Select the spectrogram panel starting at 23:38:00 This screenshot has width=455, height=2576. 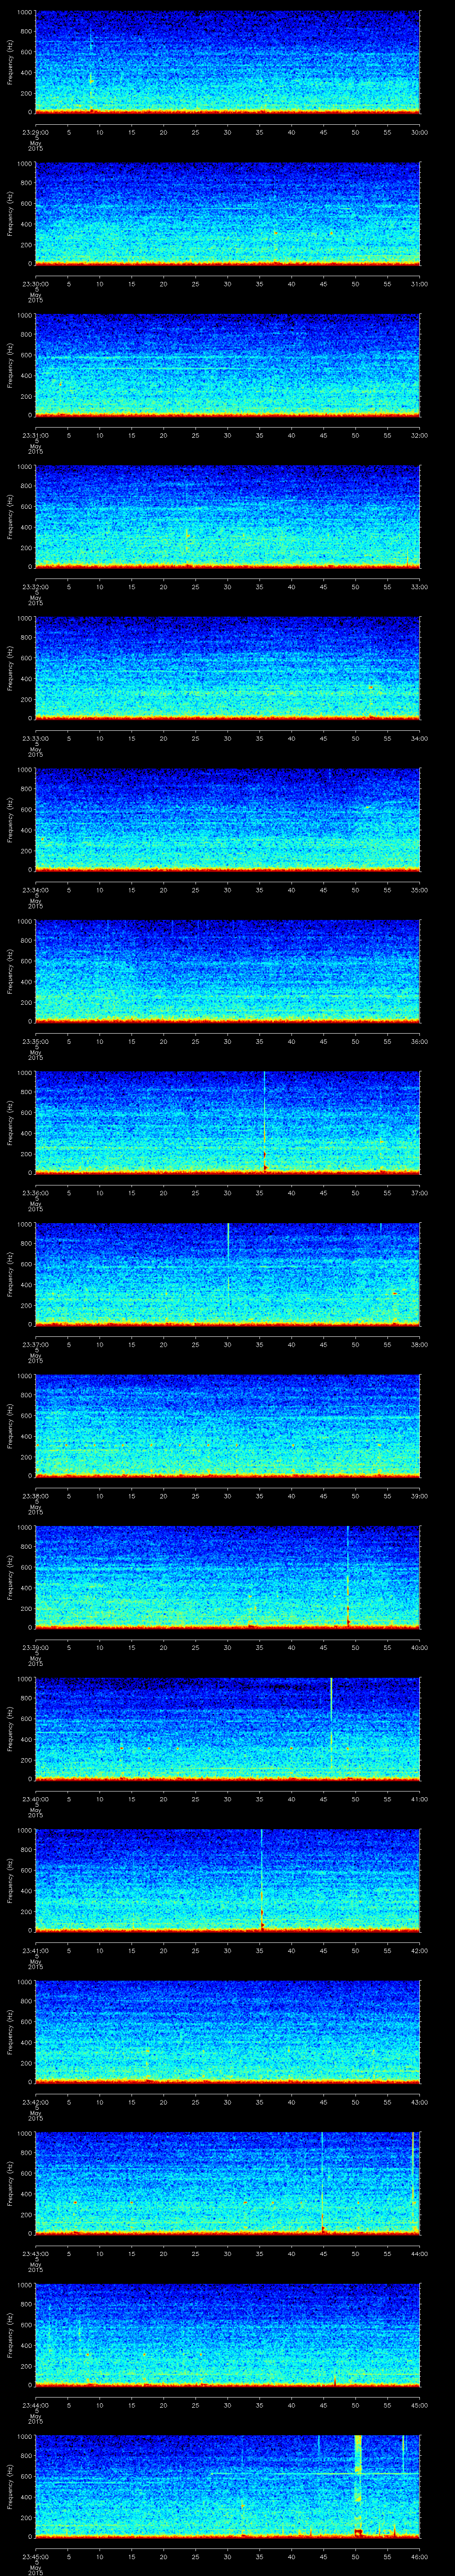pyautogui.click(x=227, y=1425)
